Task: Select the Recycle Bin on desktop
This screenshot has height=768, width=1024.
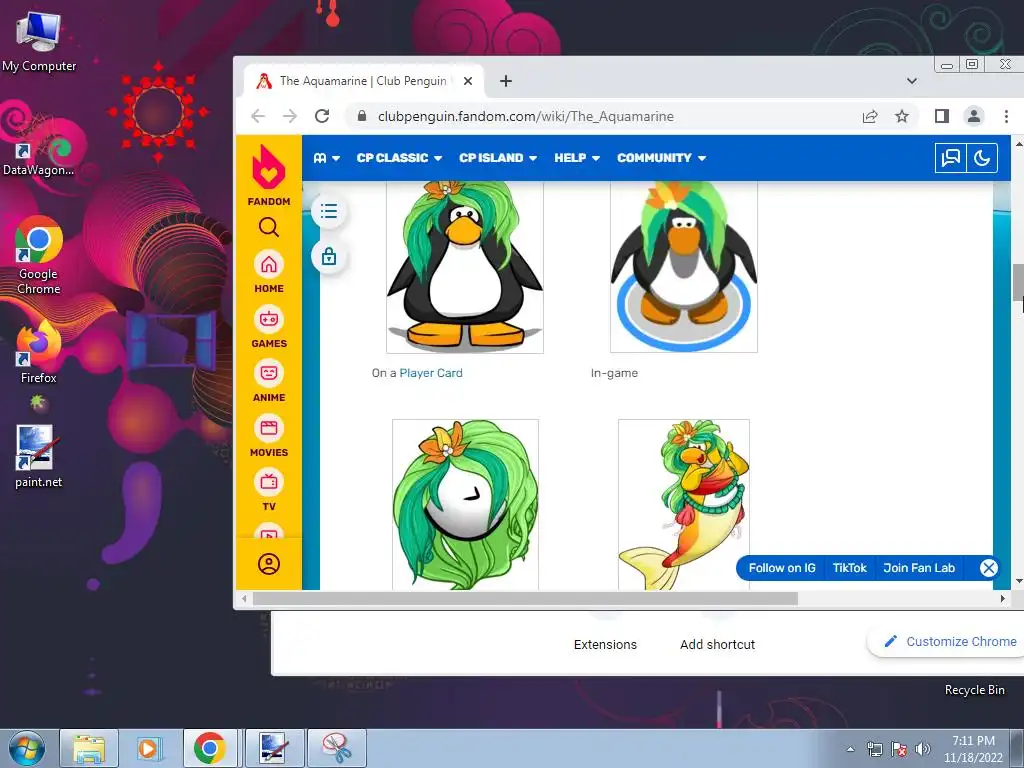Action: (974, 690)
